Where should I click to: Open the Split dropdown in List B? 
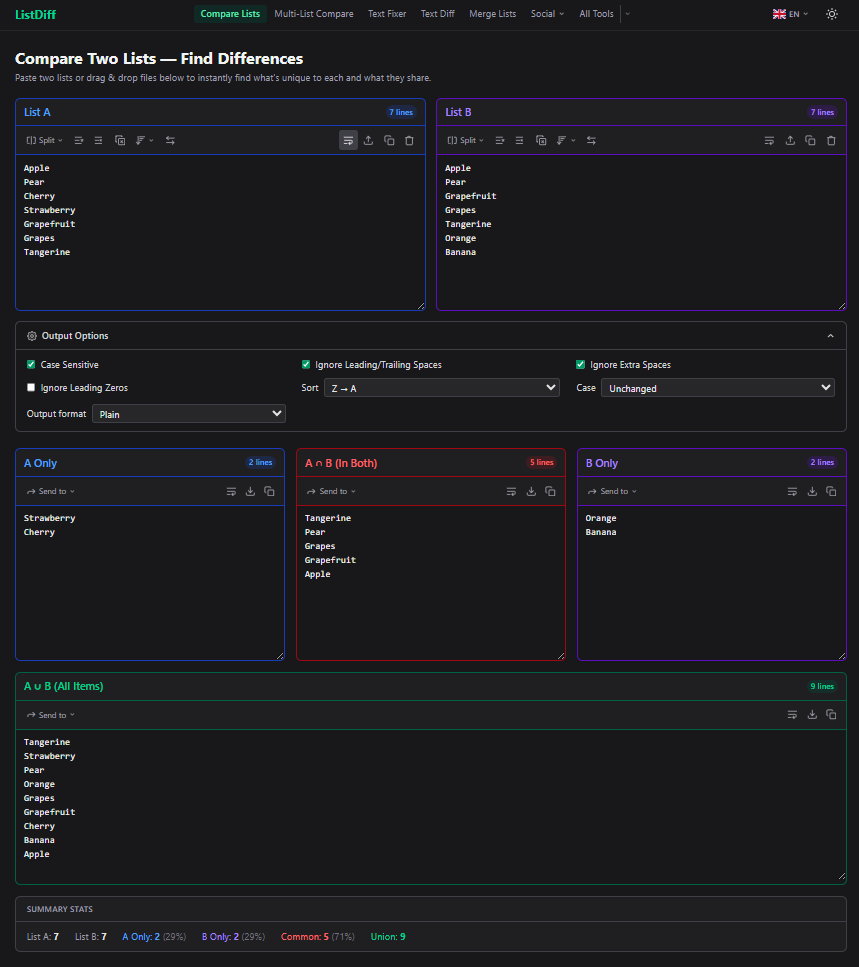(466, 141)
